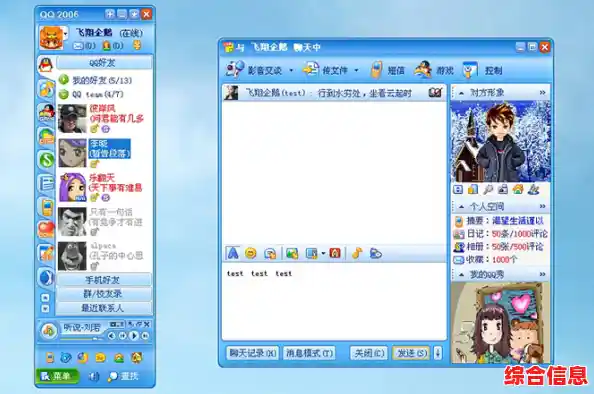
Task: Open the 影音交谈 video chat tool
Action: coord(254,70)
